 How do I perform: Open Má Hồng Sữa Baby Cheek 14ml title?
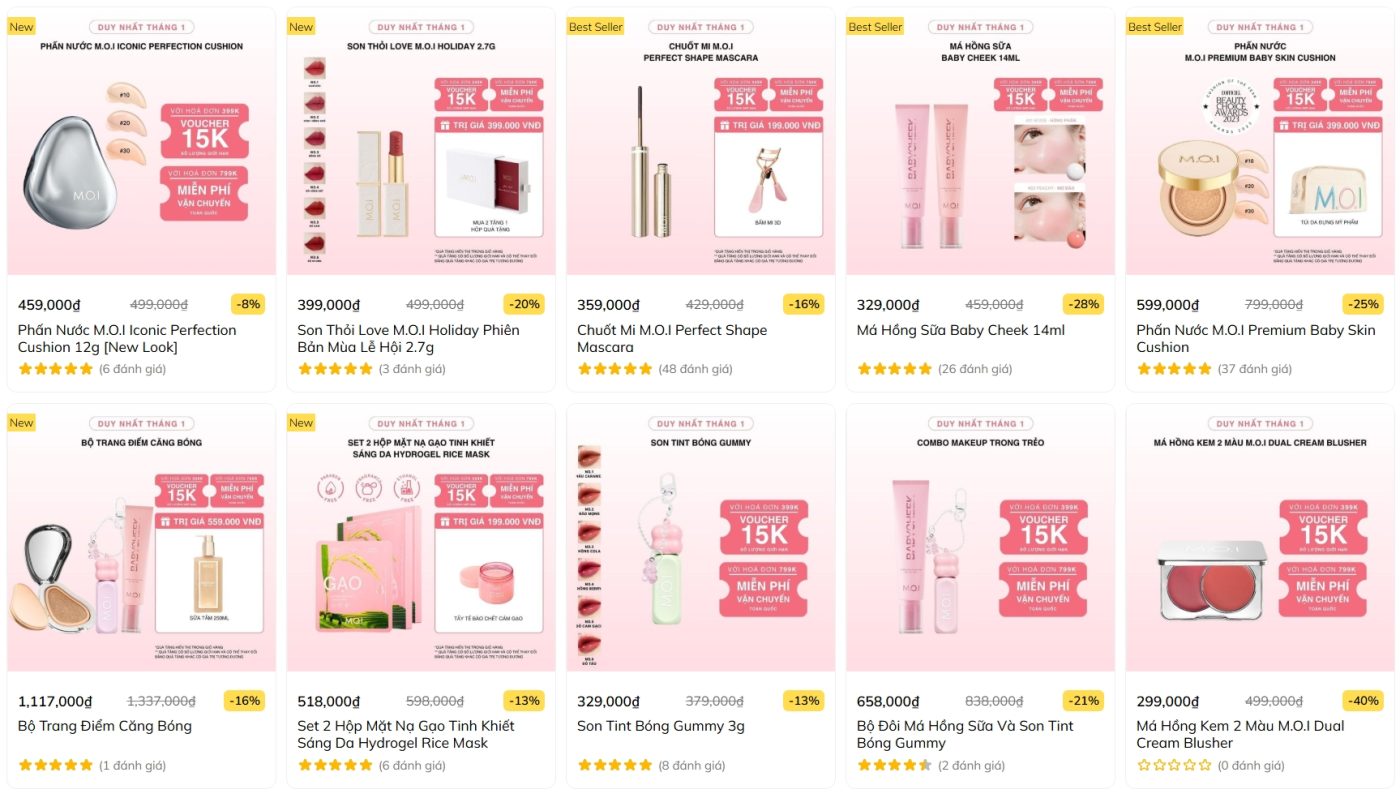pos(960,330)
